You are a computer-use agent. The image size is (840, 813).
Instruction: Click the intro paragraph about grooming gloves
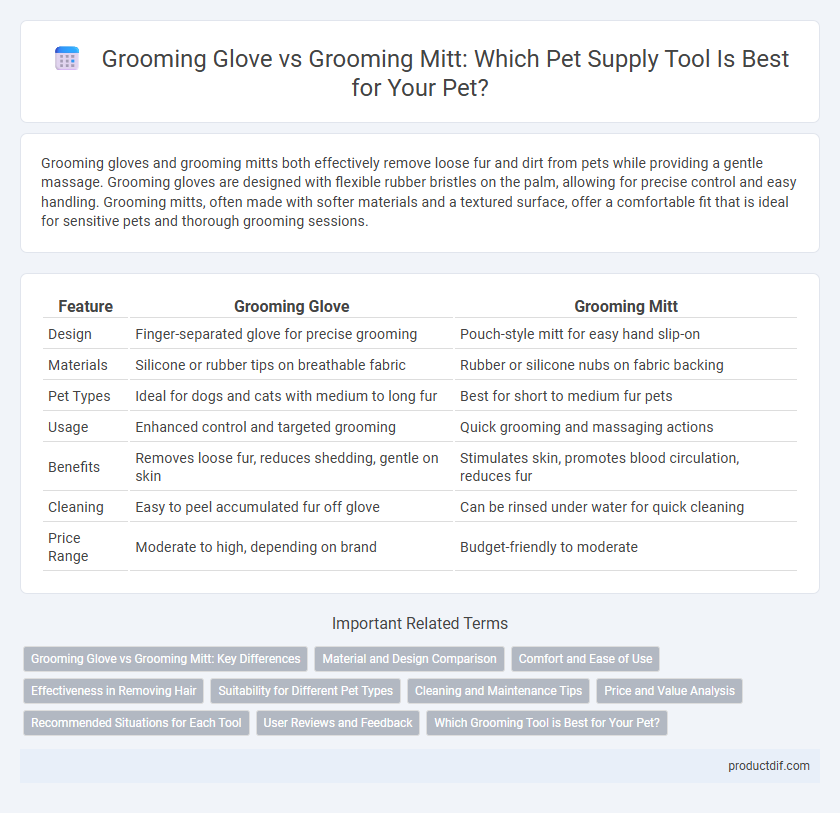(x=419, y=192)
